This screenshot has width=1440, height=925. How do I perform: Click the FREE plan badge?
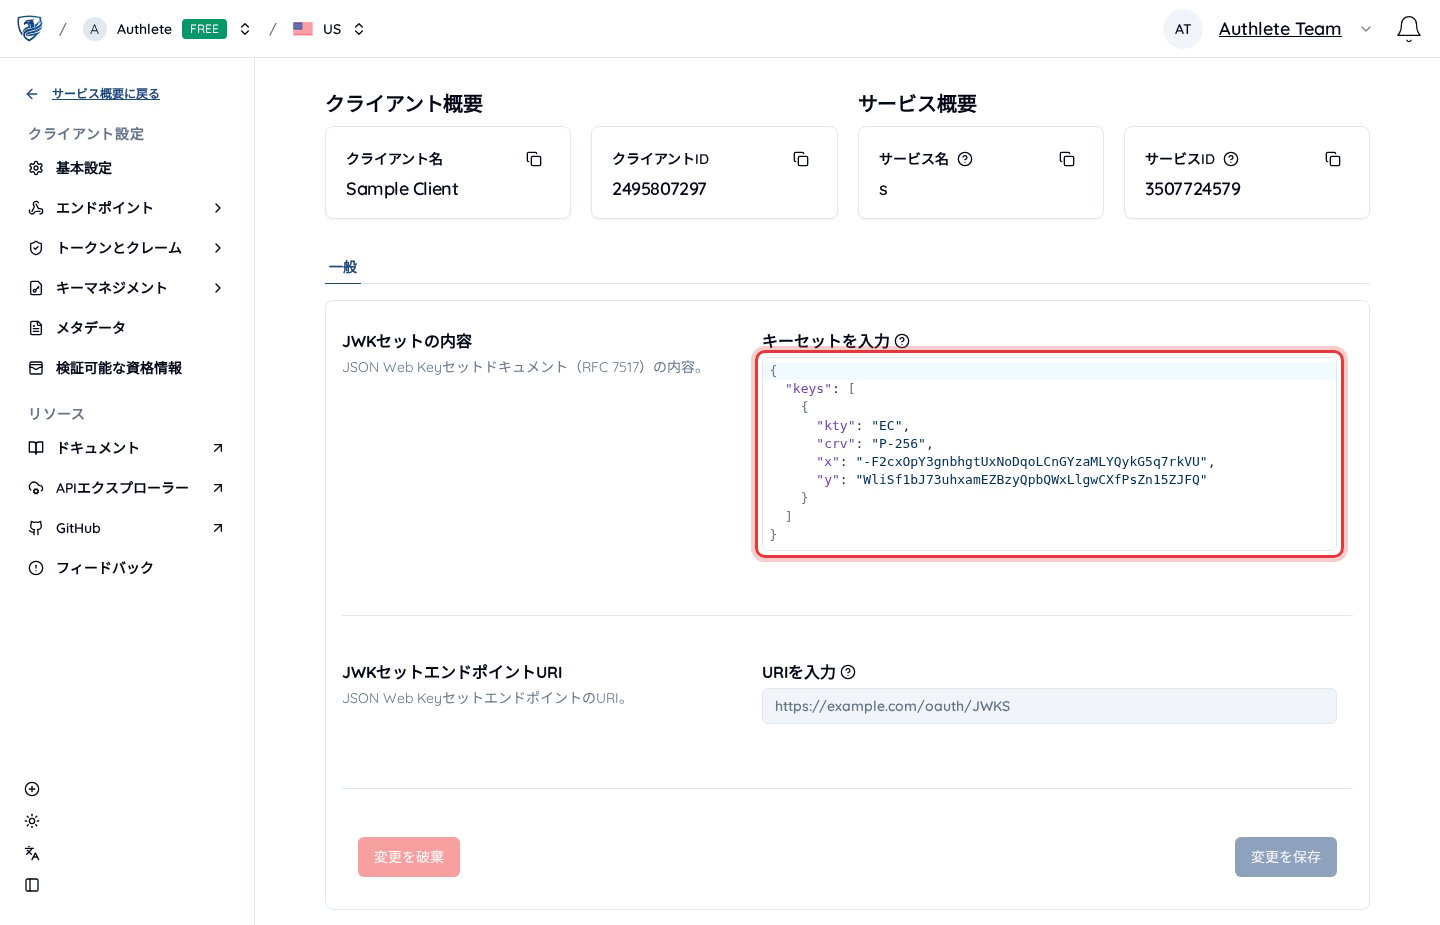pyautogui.click(x=204, y=29)
